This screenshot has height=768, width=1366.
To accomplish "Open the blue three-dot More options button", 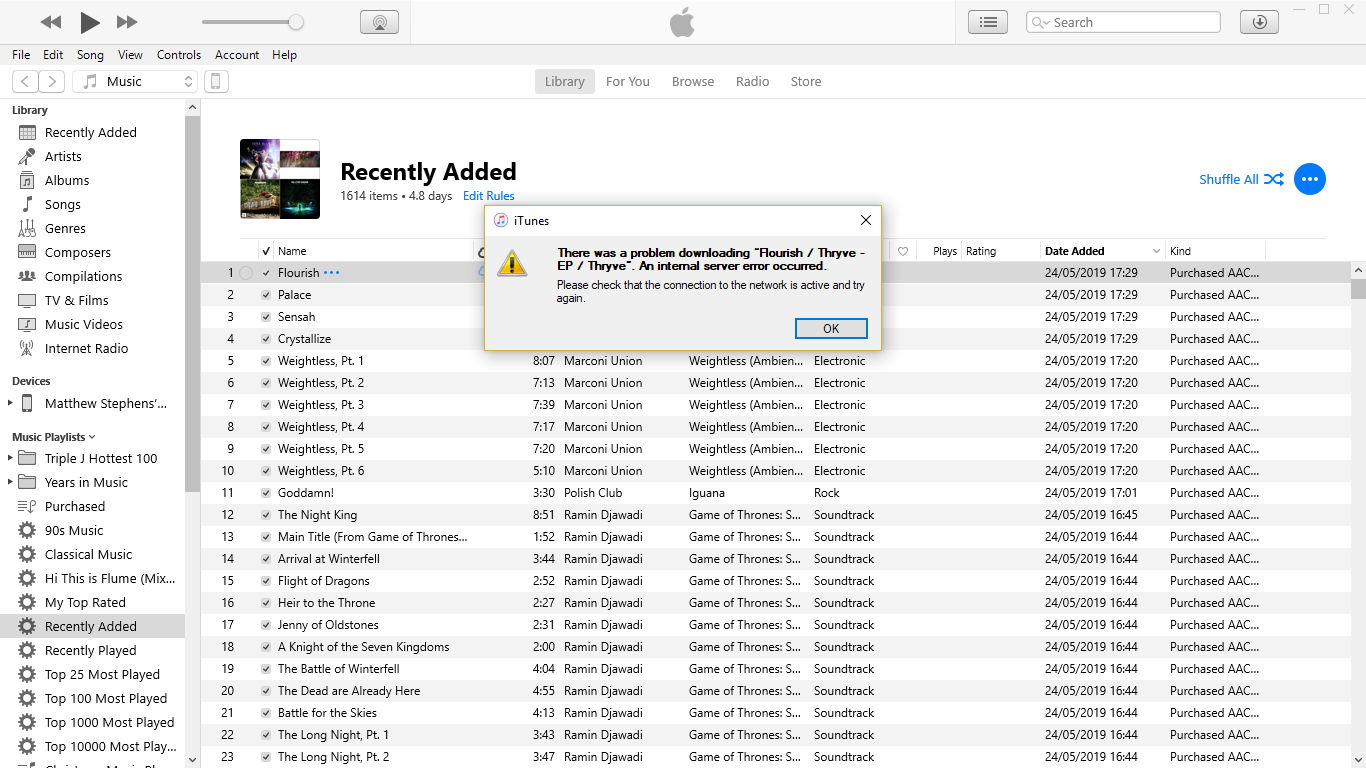I will click(1310, 179).
